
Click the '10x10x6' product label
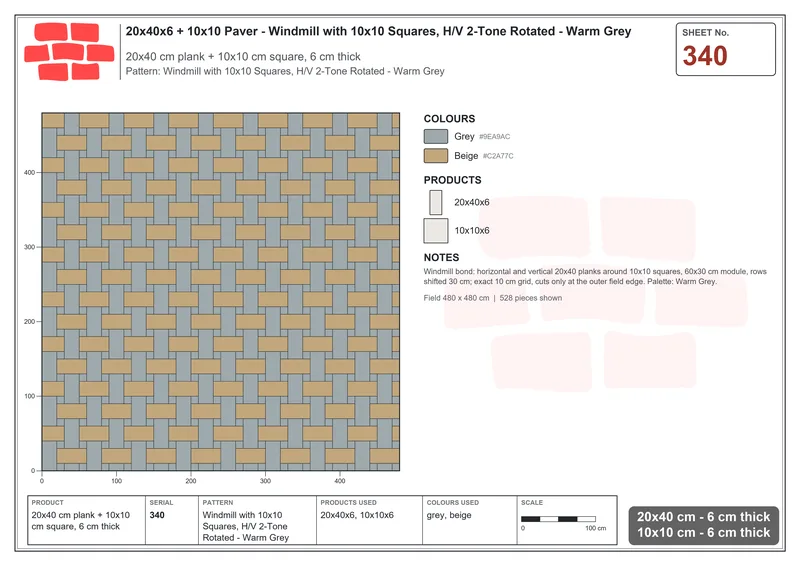click(471, 231)
